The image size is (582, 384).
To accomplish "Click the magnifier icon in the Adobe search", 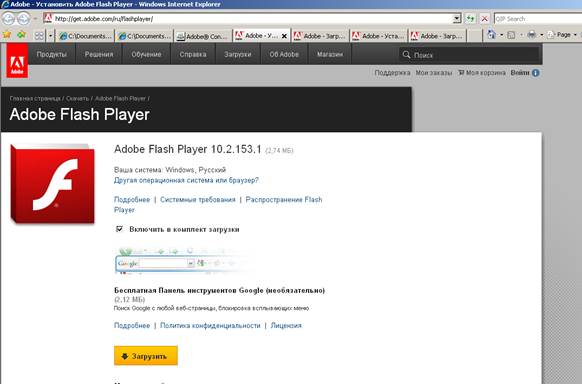I will [406, 55].
